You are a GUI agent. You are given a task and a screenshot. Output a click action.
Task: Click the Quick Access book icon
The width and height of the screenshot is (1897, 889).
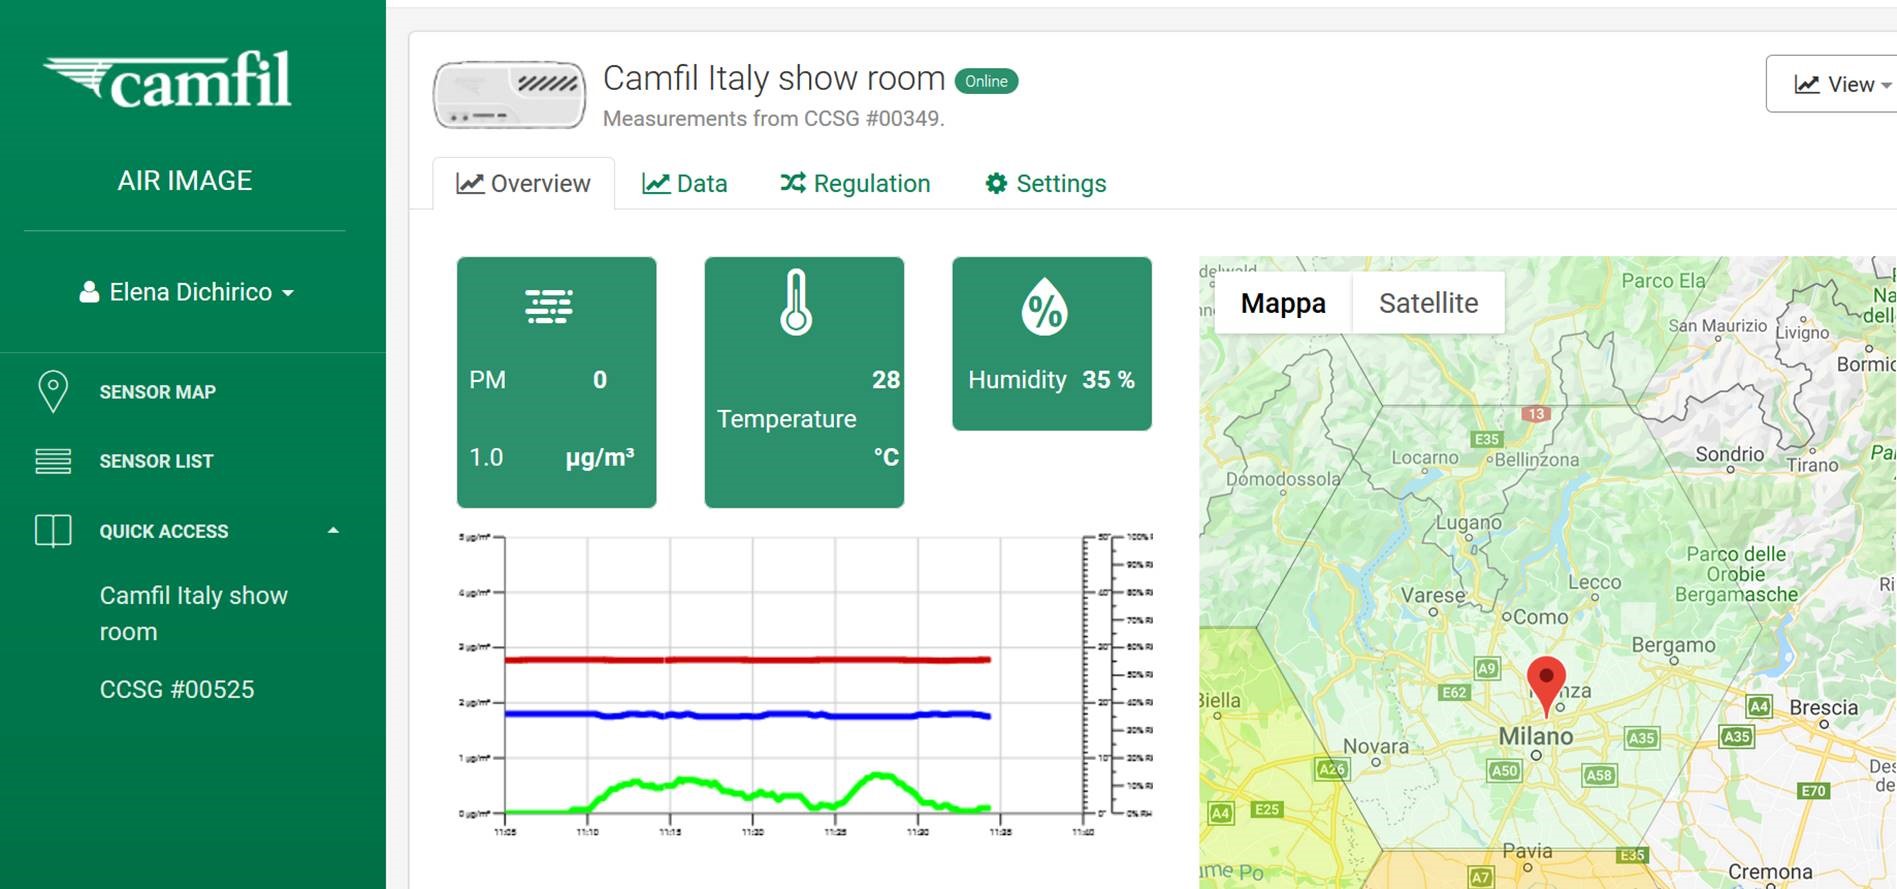tap(52, 531)
